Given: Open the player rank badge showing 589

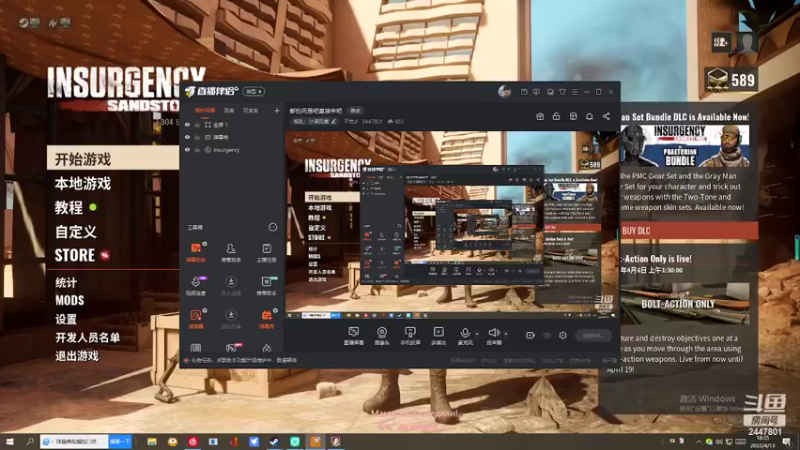Looking at the screenshot, I should [731, 80].
